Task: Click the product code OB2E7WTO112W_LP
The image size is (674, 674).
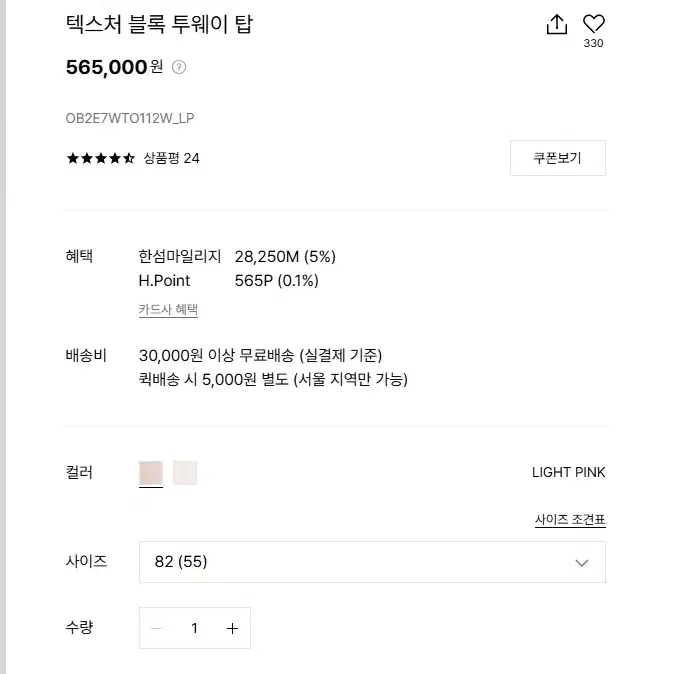Action: tap(130, 118)
